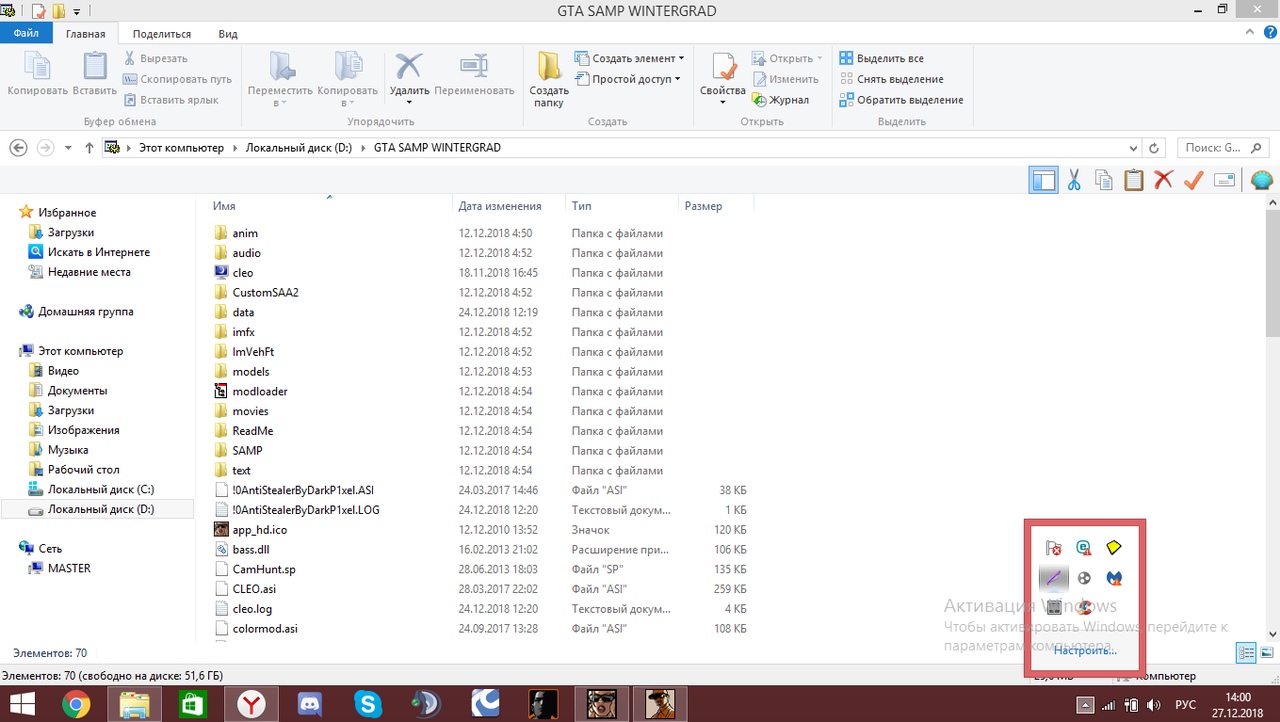Viewport: 1280px width, 722px height.
Task: Open the Поделиться ribbon tab
Action: [162, 34]
